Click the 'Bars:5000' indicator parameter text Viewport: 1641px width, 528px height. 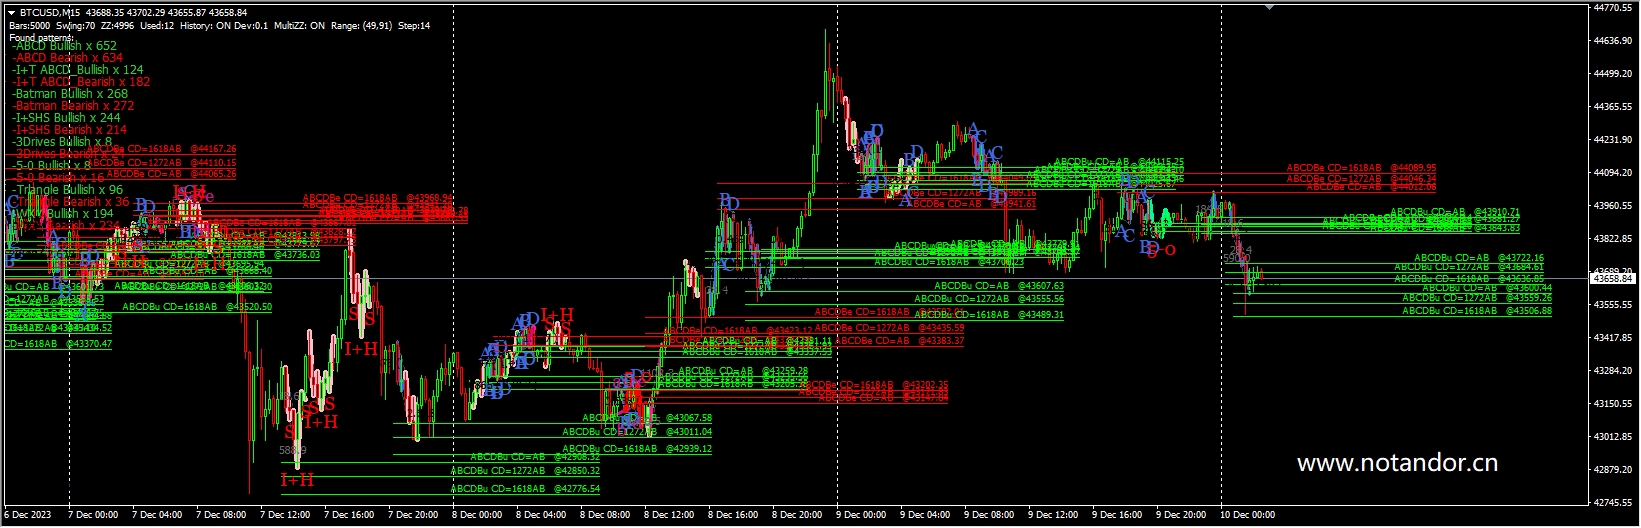(29, 25)
